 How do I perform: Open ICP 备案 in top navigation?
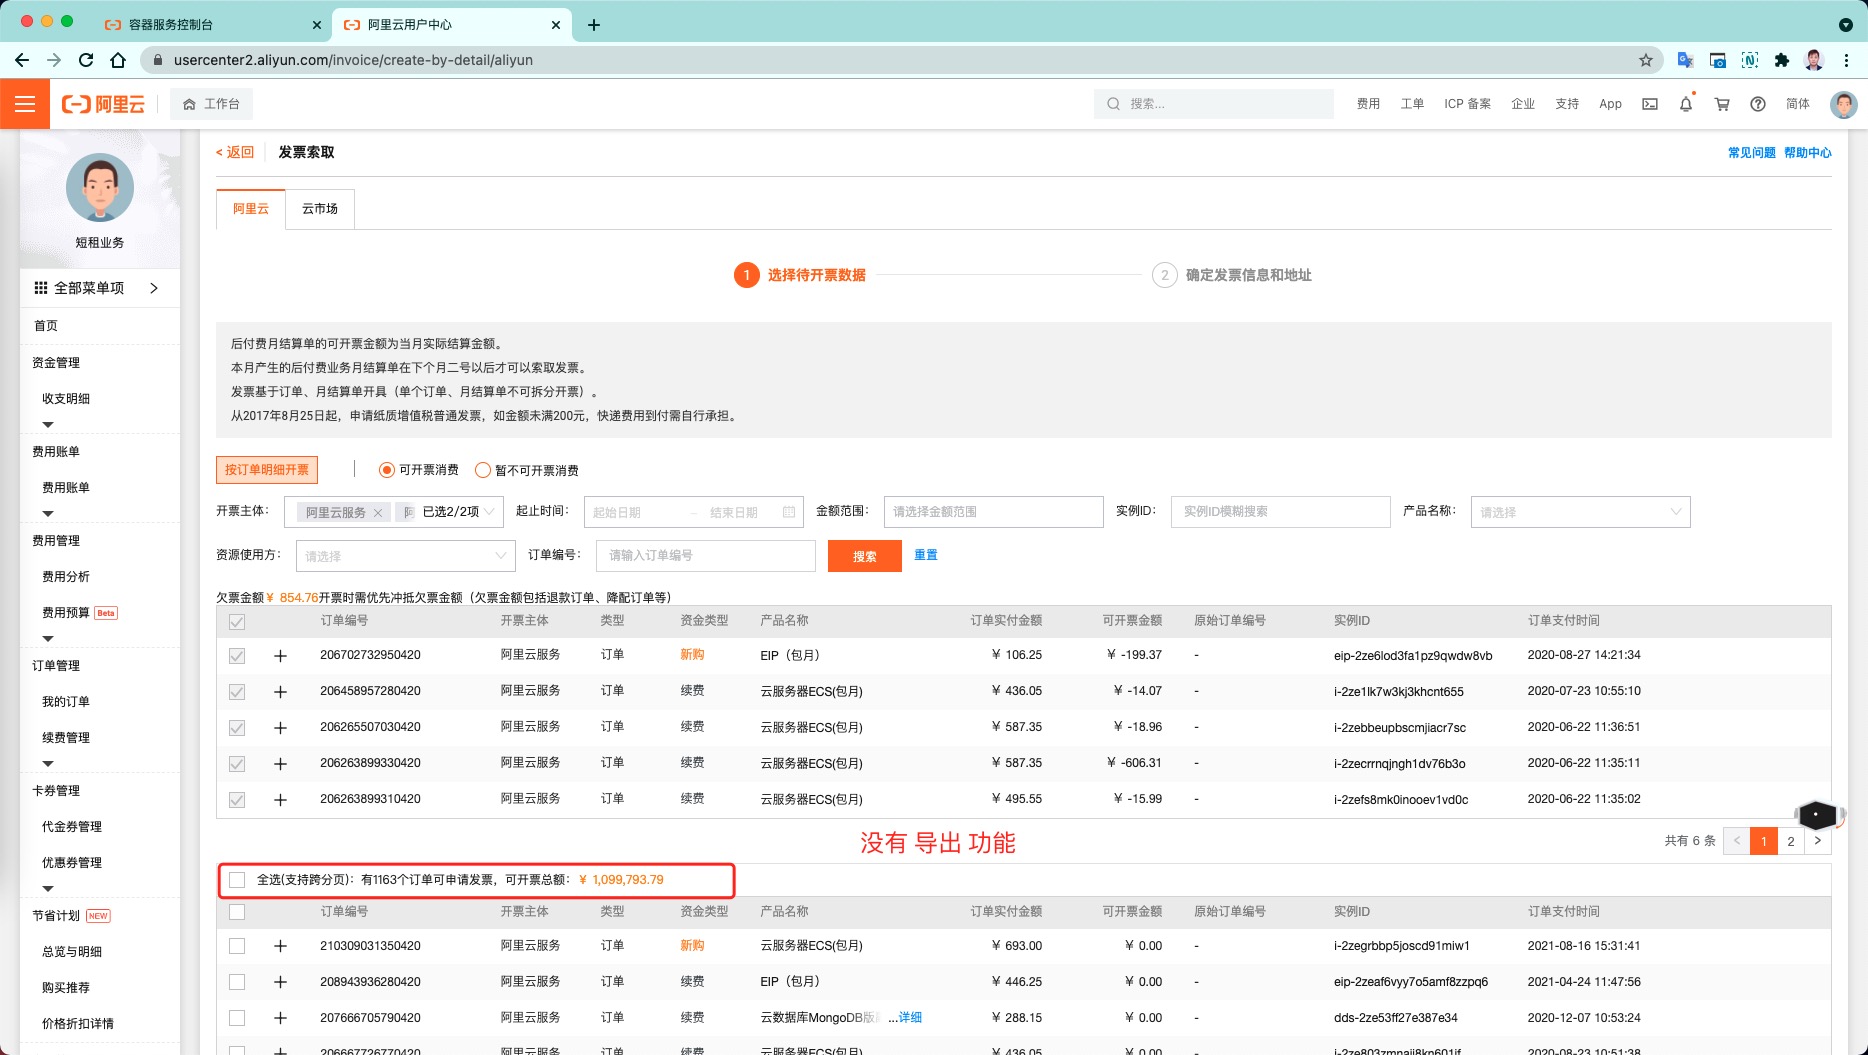(1467, 104)
